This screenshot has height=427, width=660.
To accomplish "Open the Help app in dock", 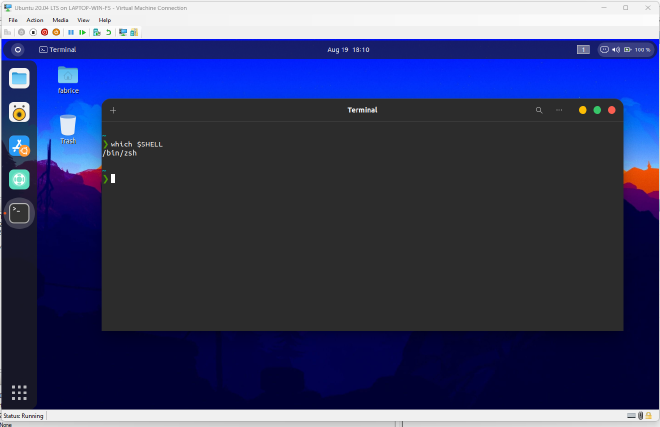I will point(19,179).
